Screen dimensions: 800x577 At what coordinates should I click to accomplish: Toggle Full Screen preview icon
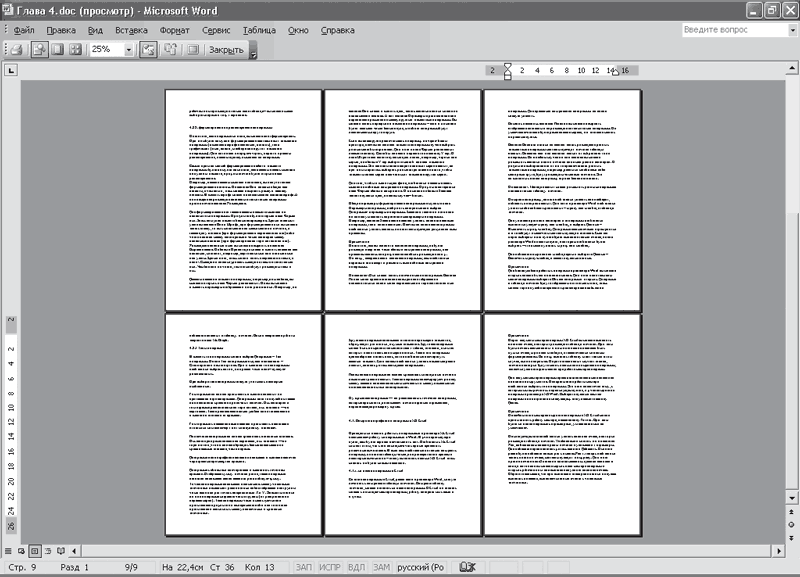(193, 49)
